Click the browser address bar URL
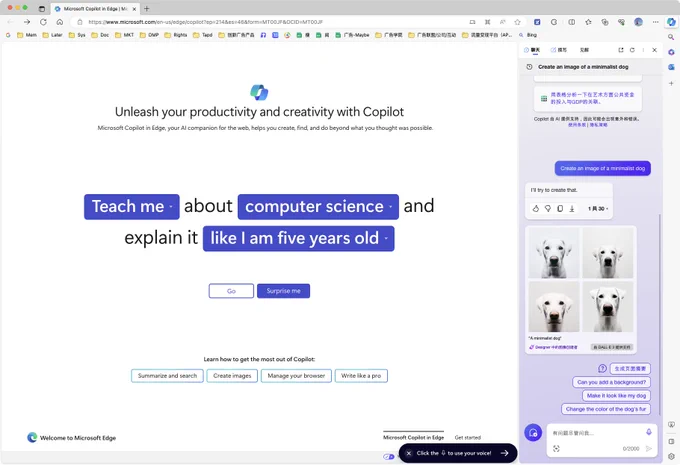This screenshot has height=465, width=680. click(206, 22)
